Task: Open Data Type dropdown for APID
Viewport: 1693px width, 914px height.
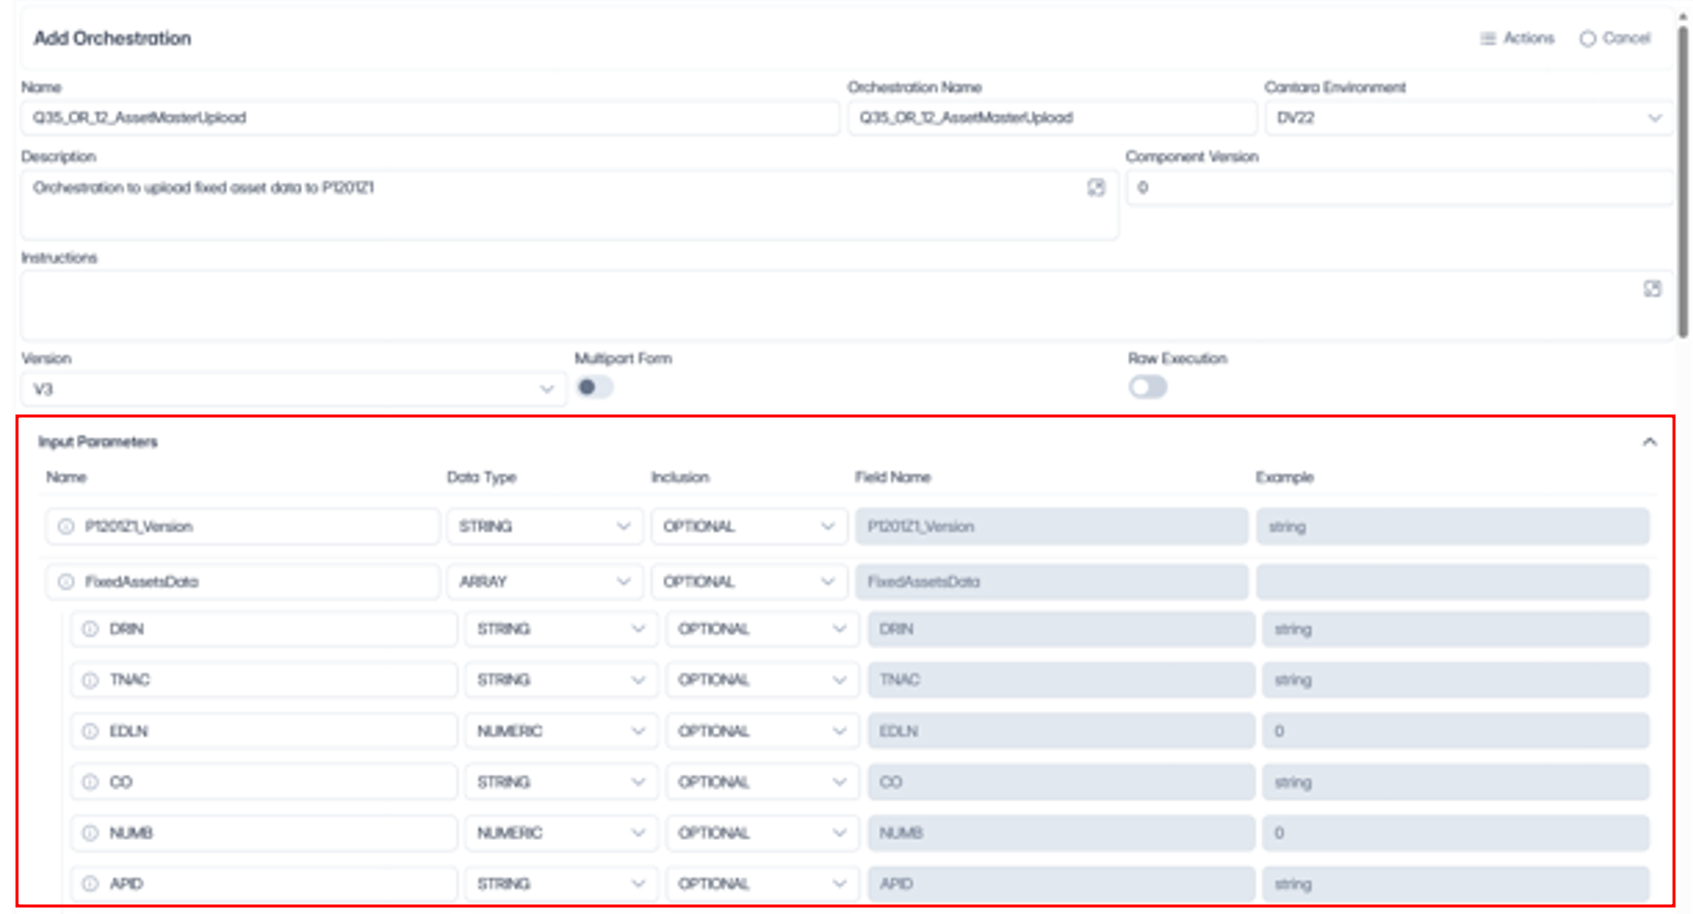Action: [x=561, y=884]
